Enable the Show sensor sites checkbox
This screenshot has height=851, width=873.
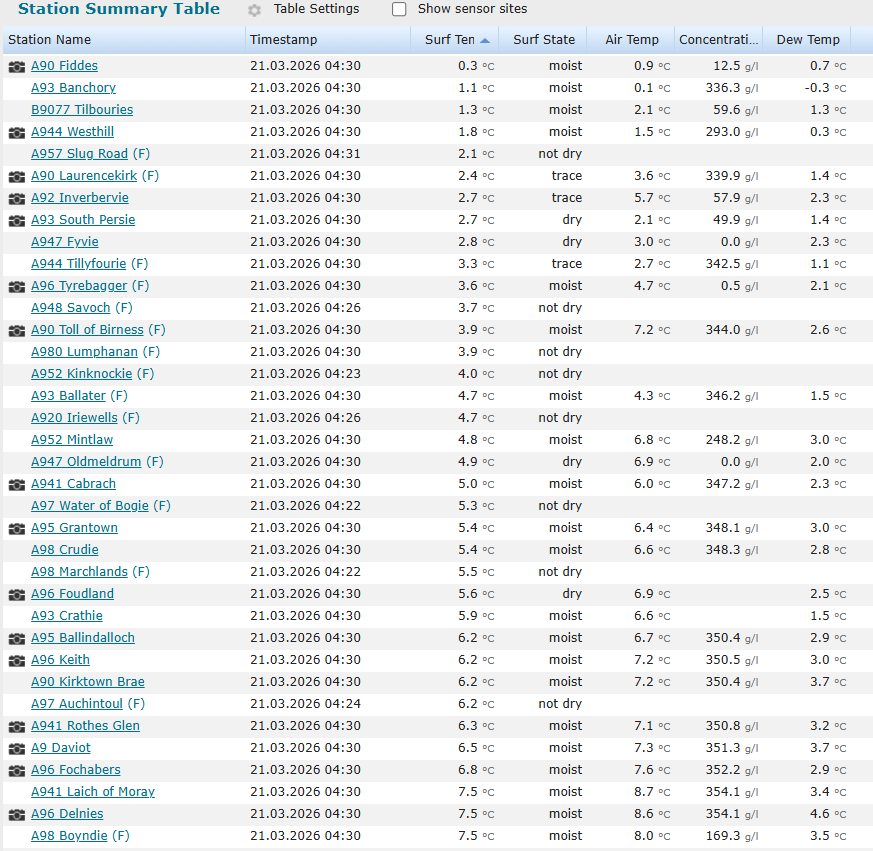[x=399, y=9]
